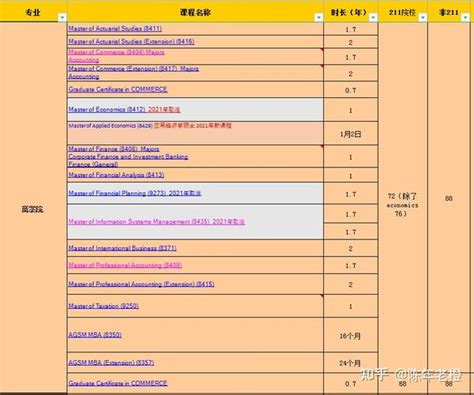The height and width of the screenshot is (395, 474).
Task: Open the 非211 column filter dropdown
Action: coord(465,18)
